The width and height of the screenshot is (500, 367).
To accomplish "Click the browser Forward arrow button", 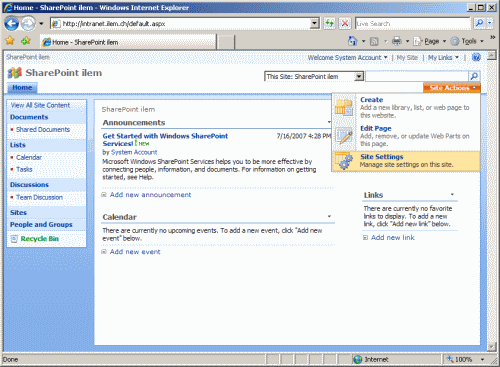I will (28, 24).
